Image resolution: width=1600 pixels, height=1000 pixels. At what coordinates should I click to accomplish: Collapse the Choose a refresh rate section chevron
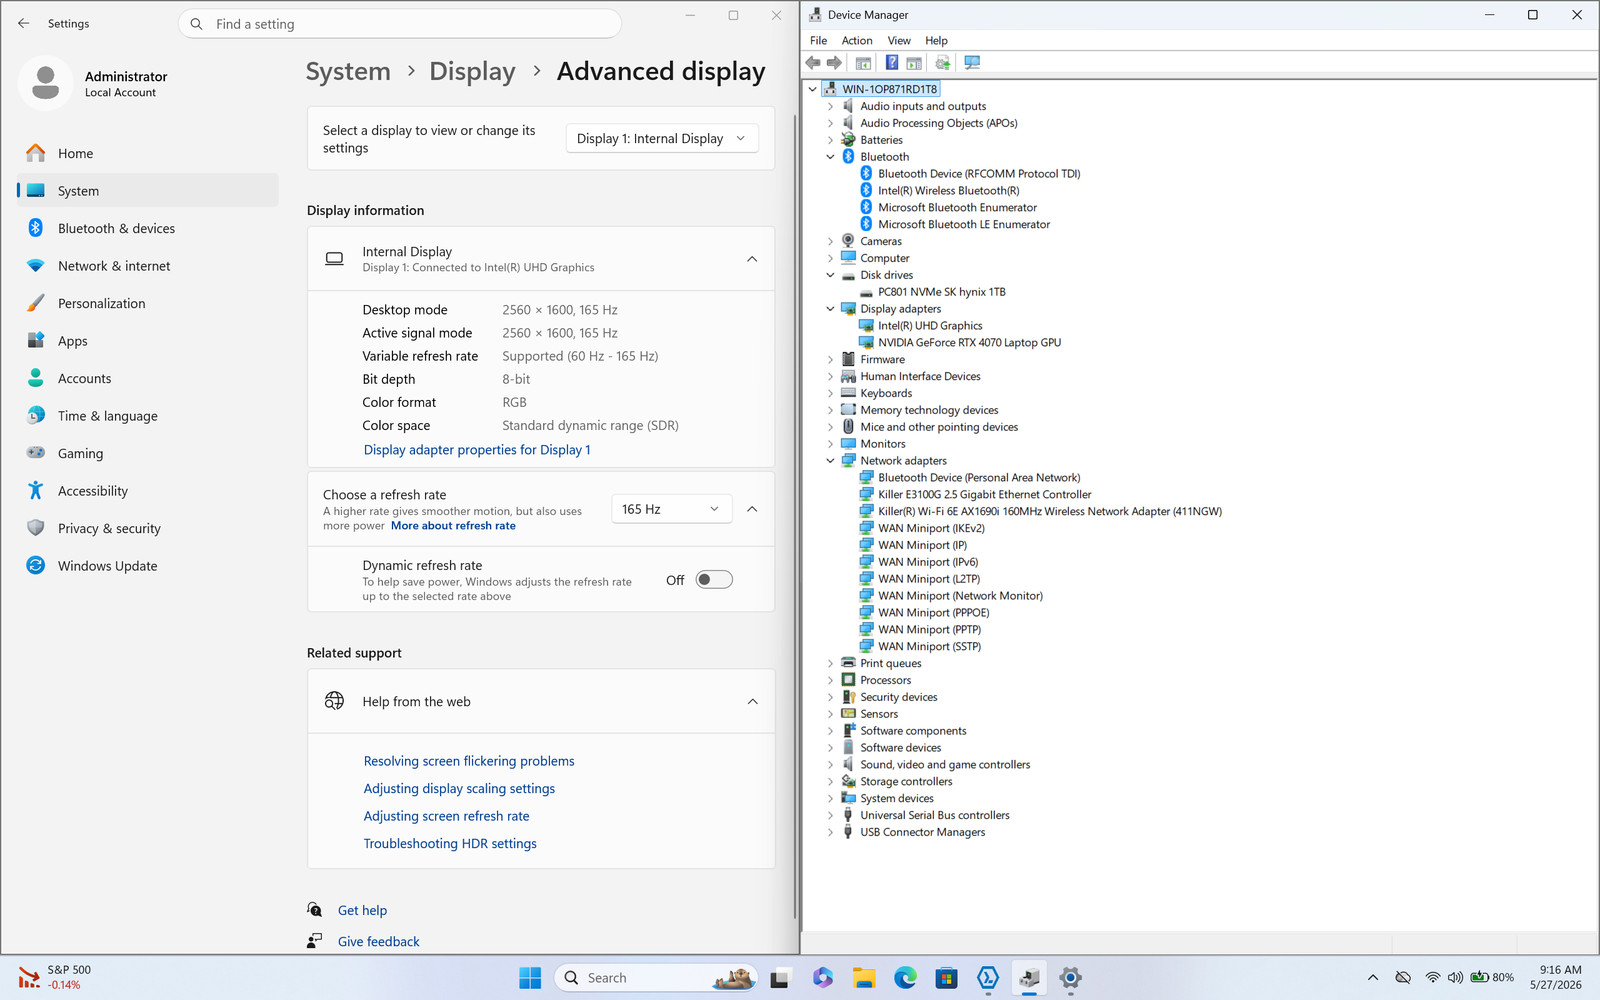752,509
